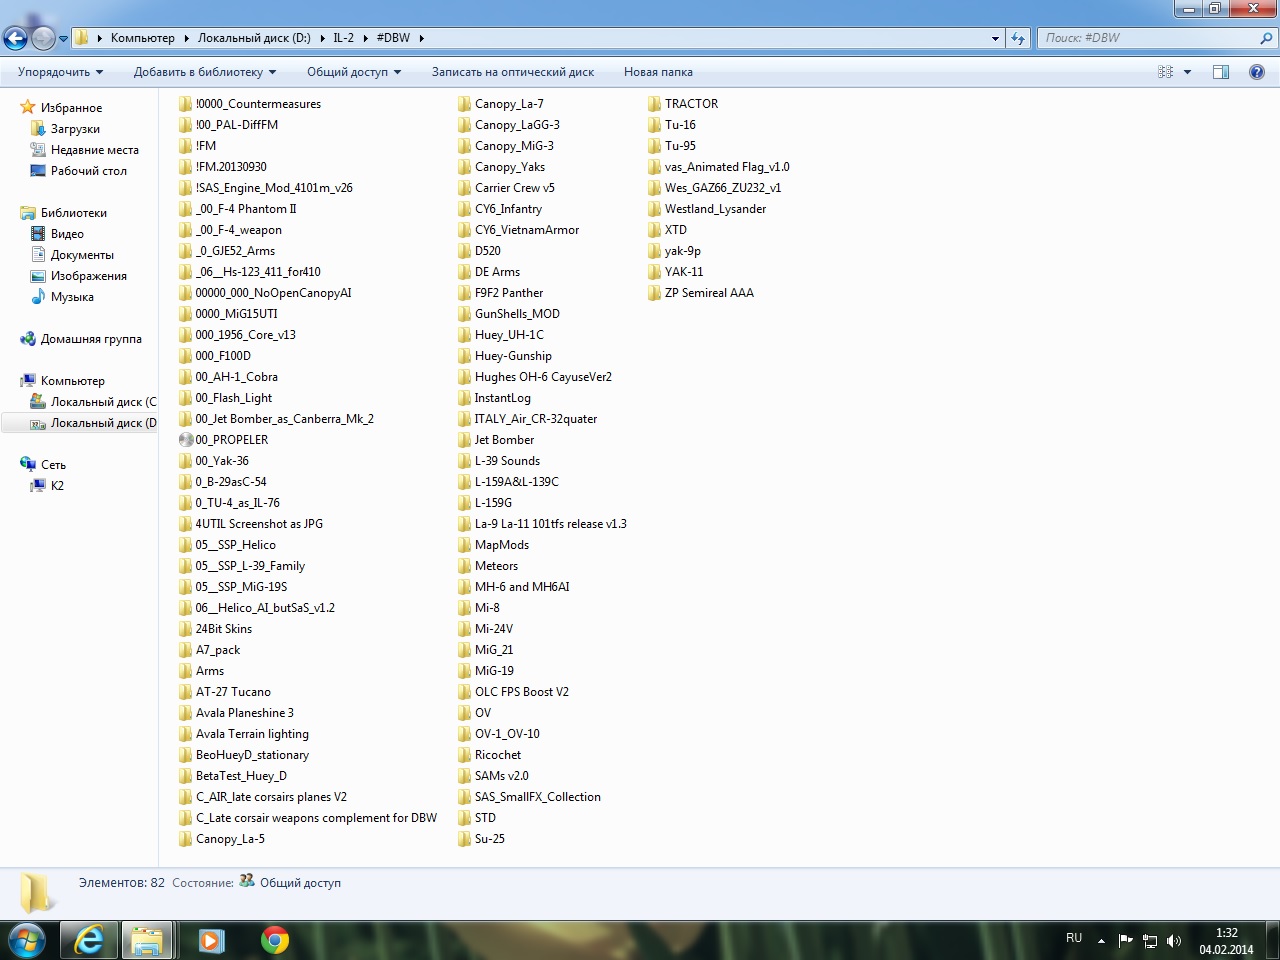Select Компьютер in the address breadcrumb
1280x960 pixels.
[143, 38]
